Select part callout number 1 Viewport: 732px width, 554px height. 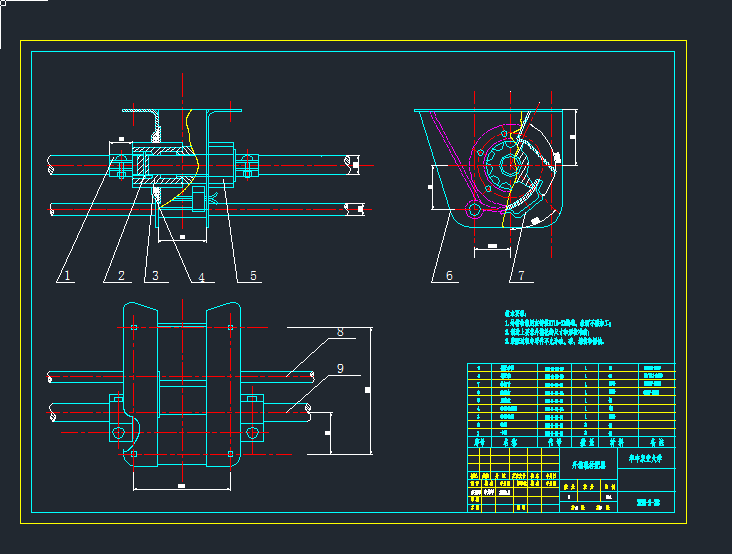67,275
